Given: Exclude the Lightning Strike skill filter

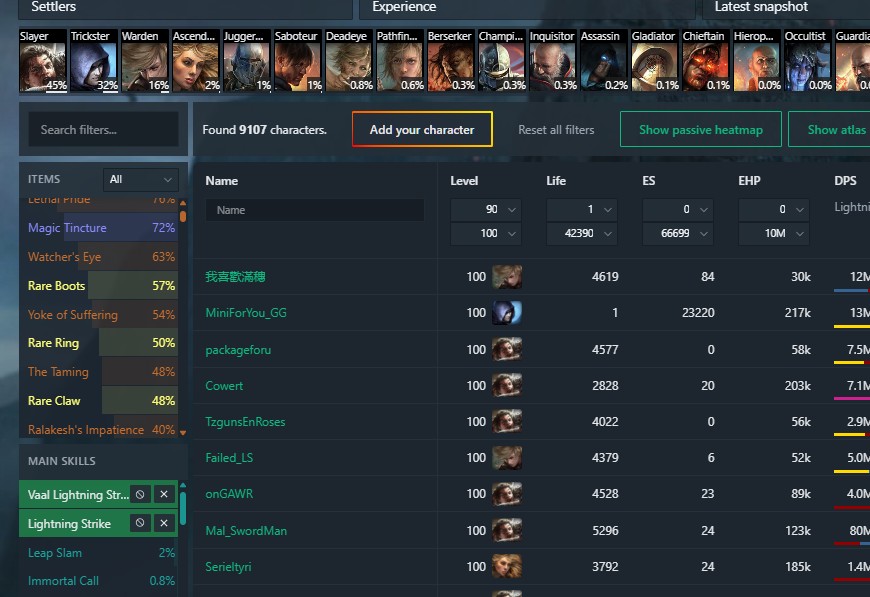Looking at the screenshot, I should [140, 523].
